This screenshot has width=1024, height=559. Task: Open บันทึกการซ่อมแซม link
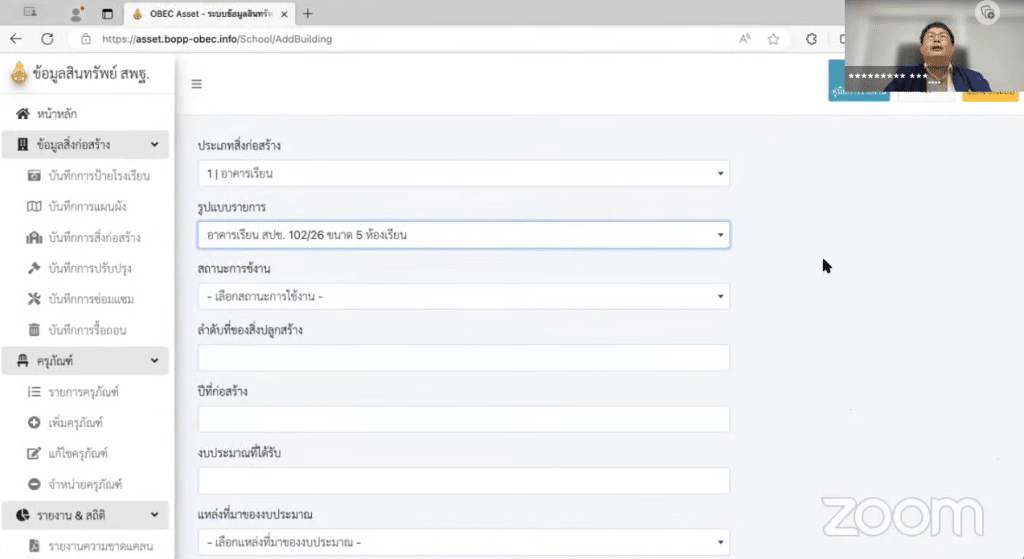91,299
